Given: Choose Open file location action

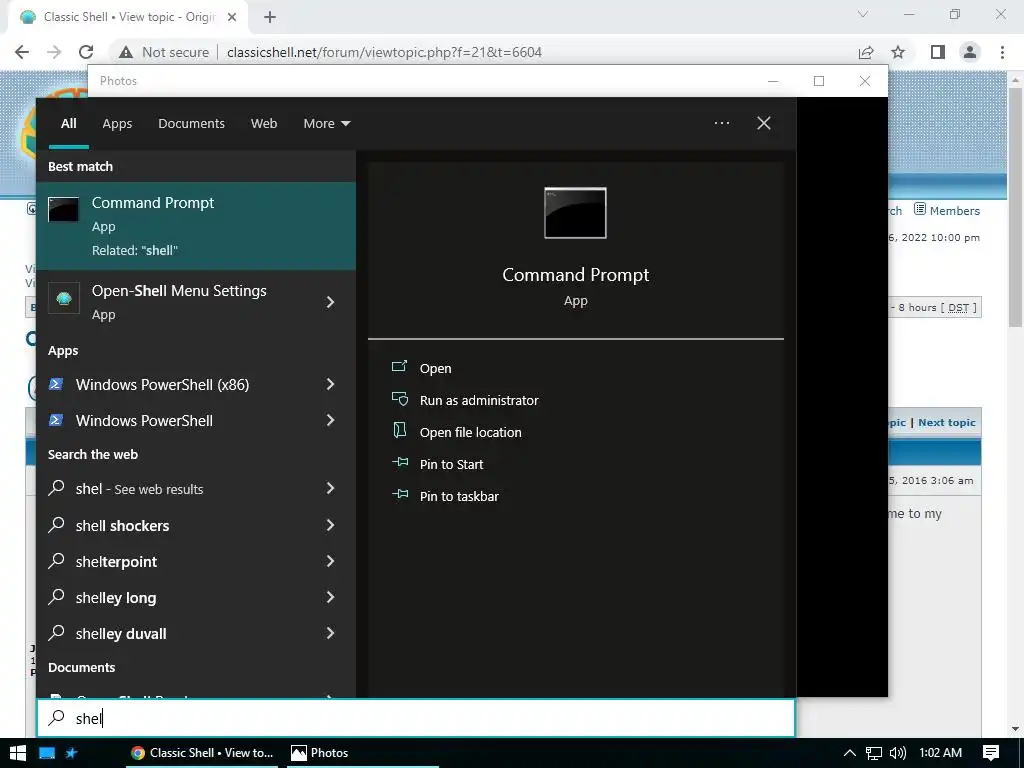Looking at the screenshot, I should click(470, 432).
